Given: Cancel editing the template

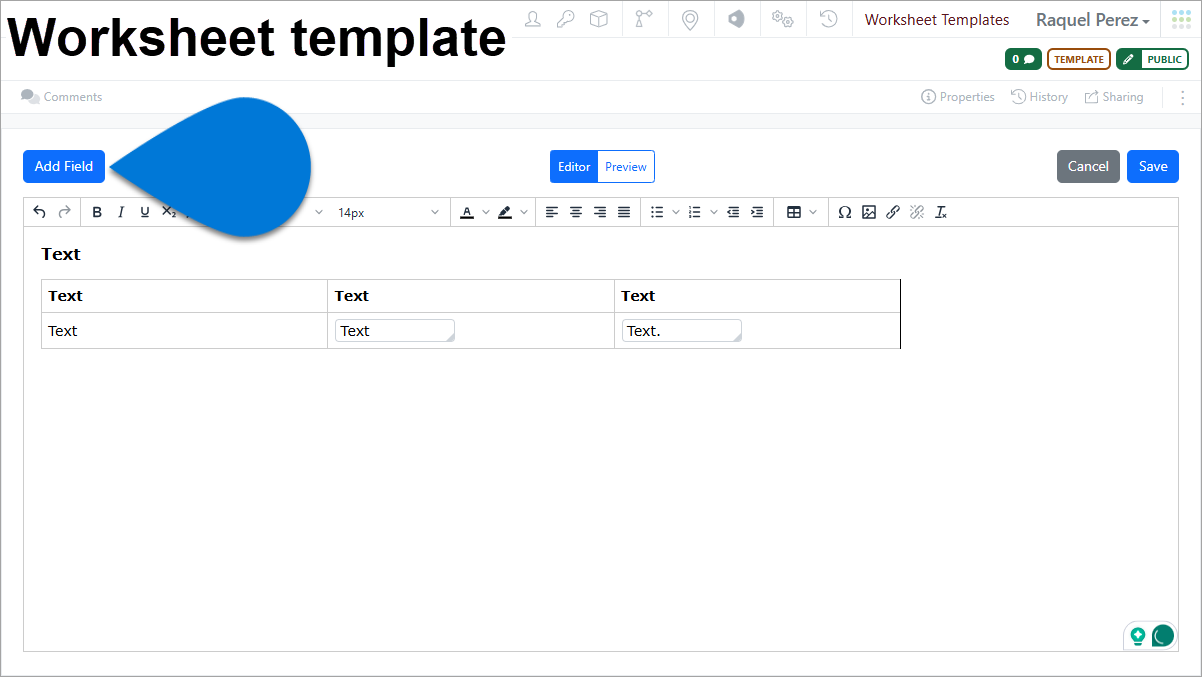Looking at the screenshot, I should [x=1088, y=166].
